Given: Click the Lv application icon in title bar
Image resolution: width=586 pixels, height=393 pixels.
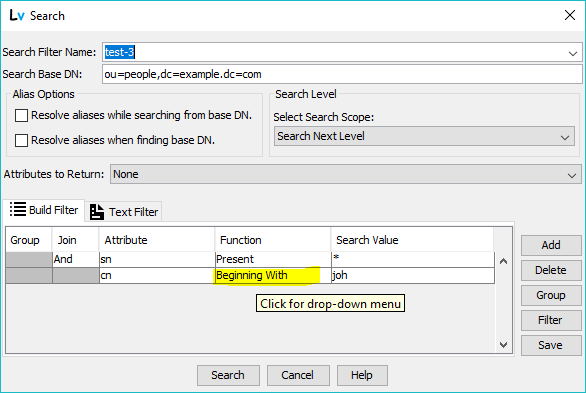Looking at the screenshot, I should pyautogui.click(x=17, y=16).
